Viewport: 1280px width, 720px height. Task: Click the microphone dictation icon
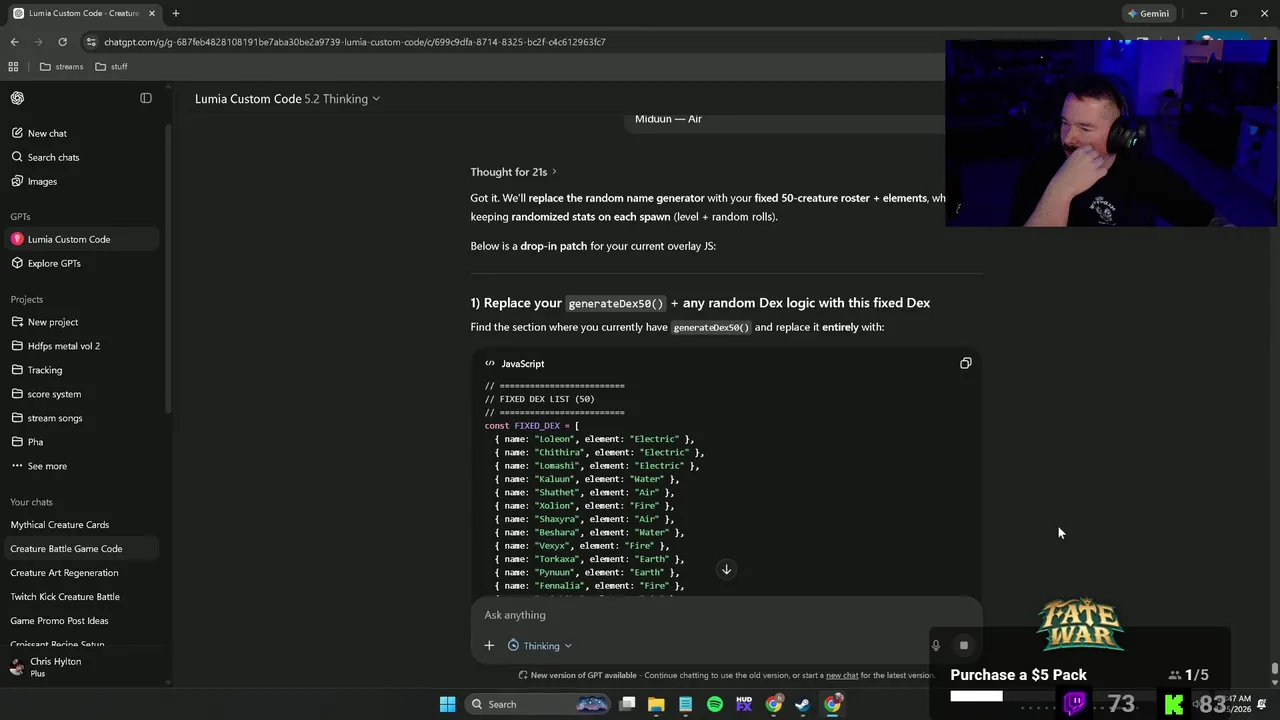coord(936,646)
